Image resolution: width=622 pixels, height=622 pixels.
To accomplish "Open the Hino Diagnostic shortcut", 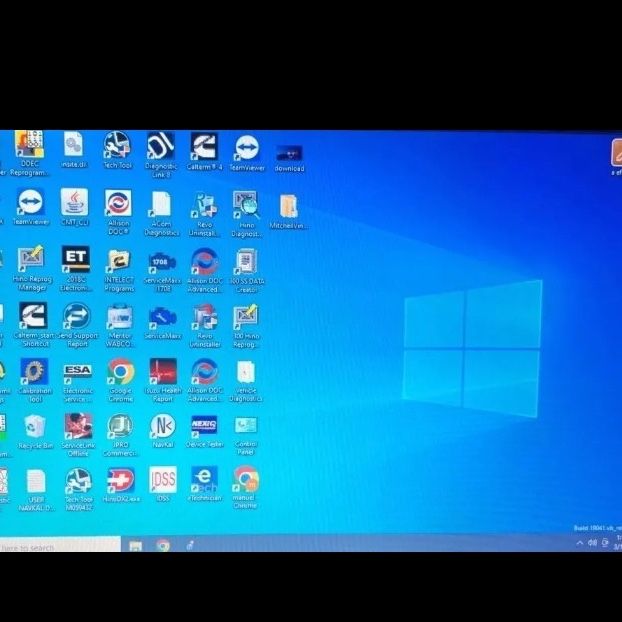I will click(246, 214).
